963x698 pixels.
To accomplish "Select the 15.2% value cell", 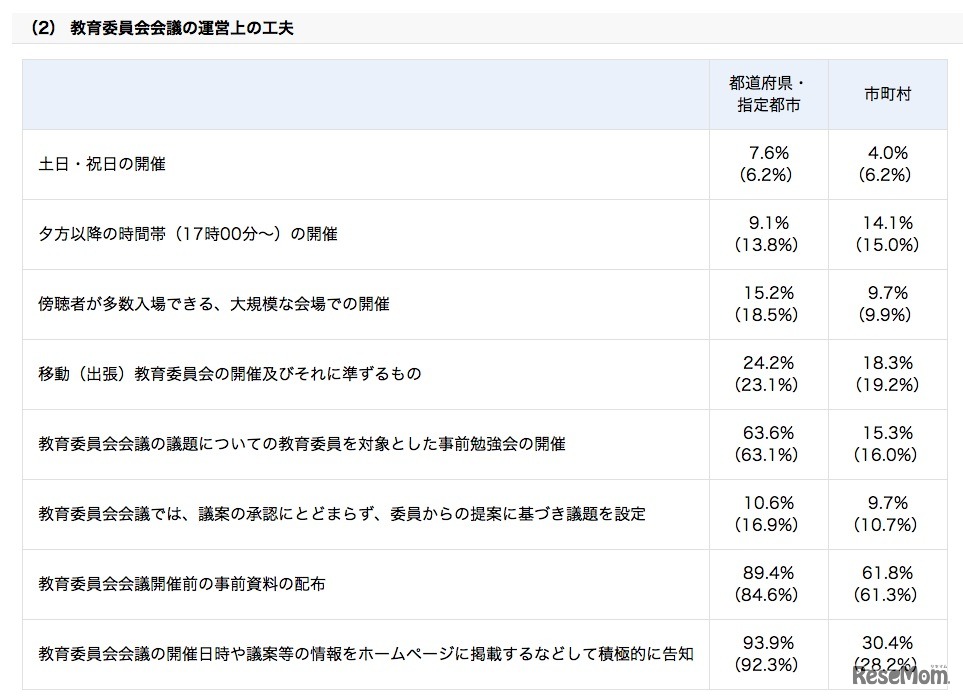I will (769, 293).
